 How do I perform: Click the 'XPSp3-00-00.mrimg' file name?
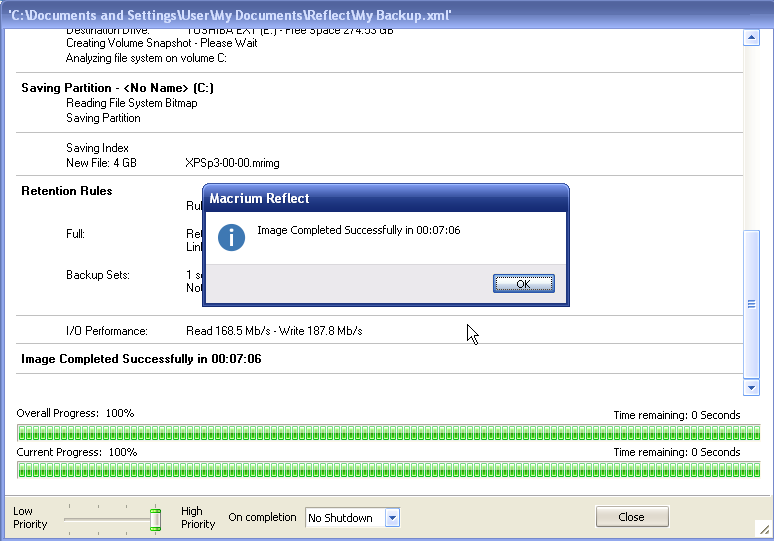tap(232, 163)
